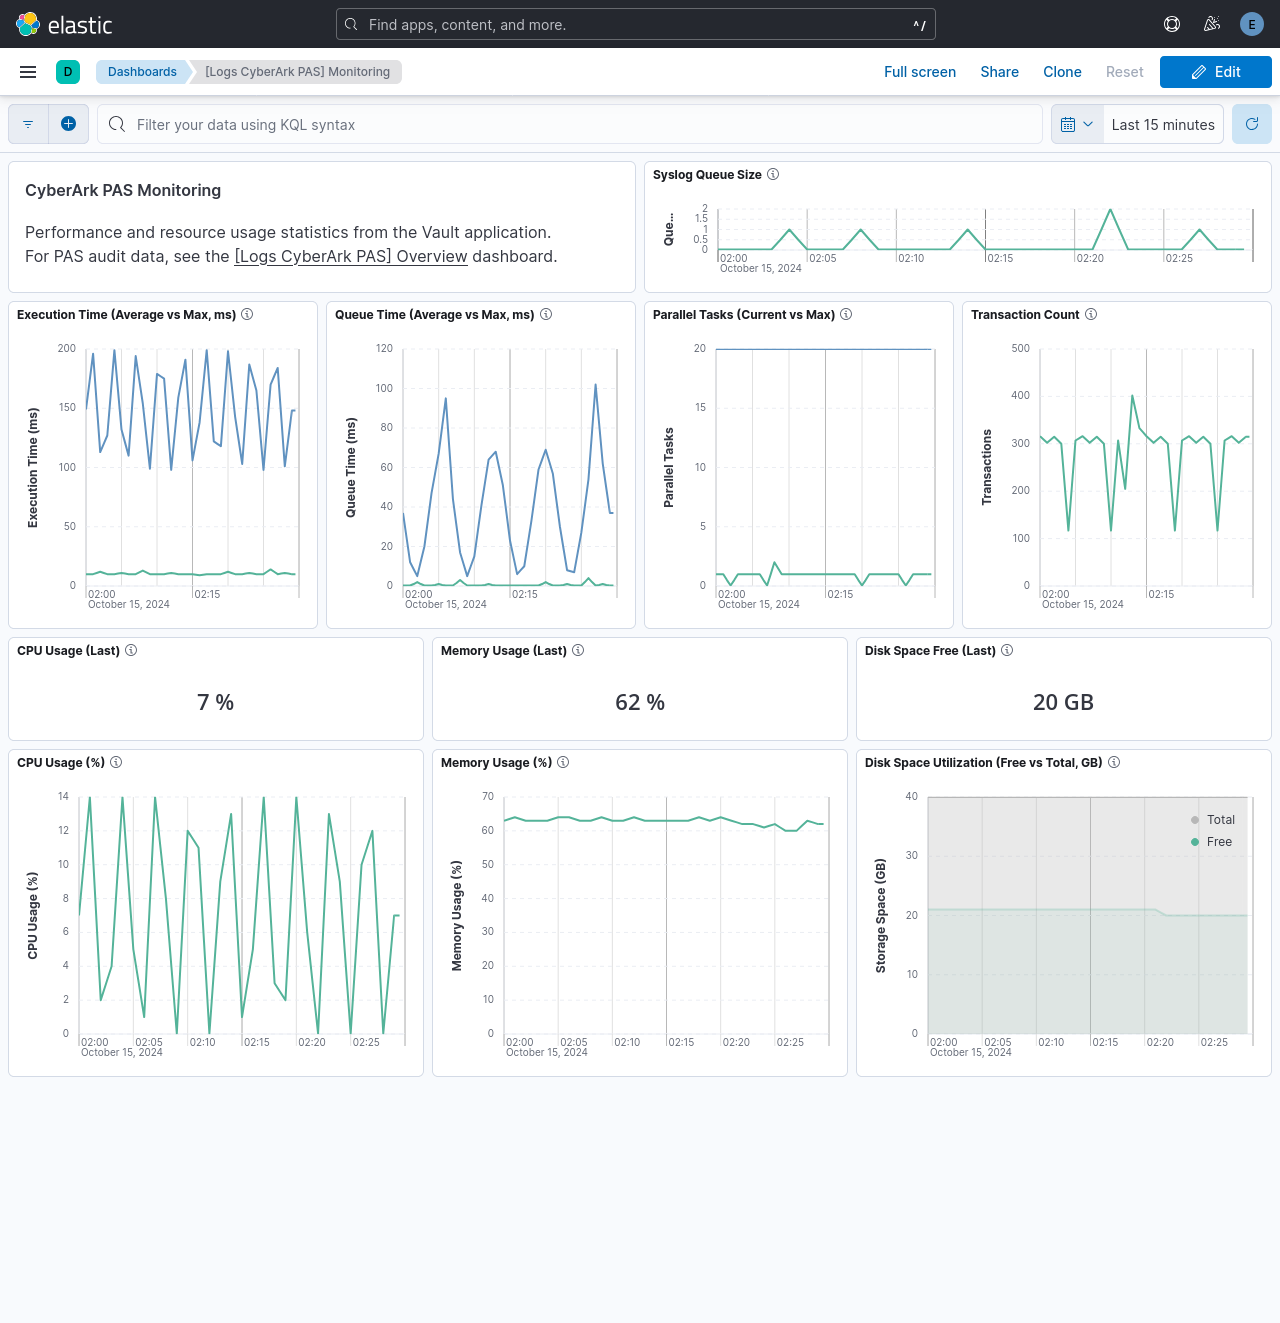Click the user avatar E
1280x1323 pixels.
pos(1251,23)
